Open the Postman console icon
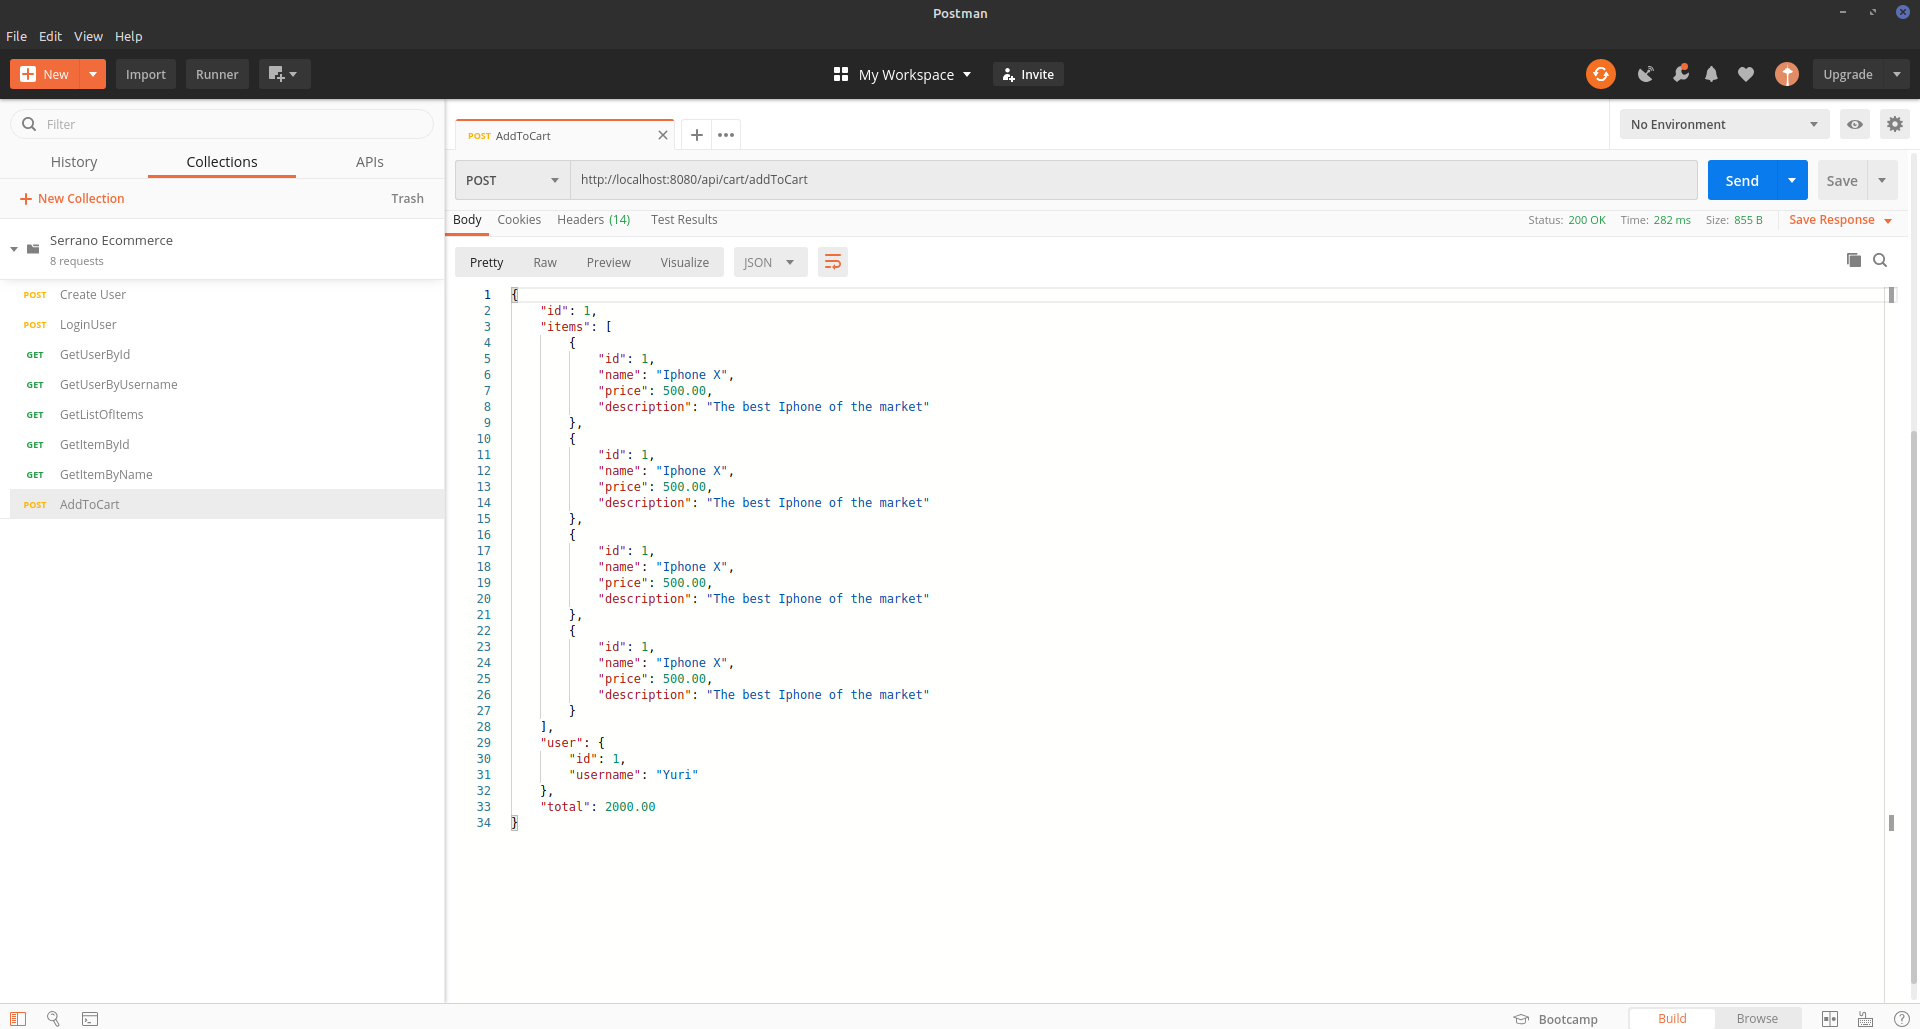The width and height of the screenshot is (1920, 1029). tap(90, 1018)
